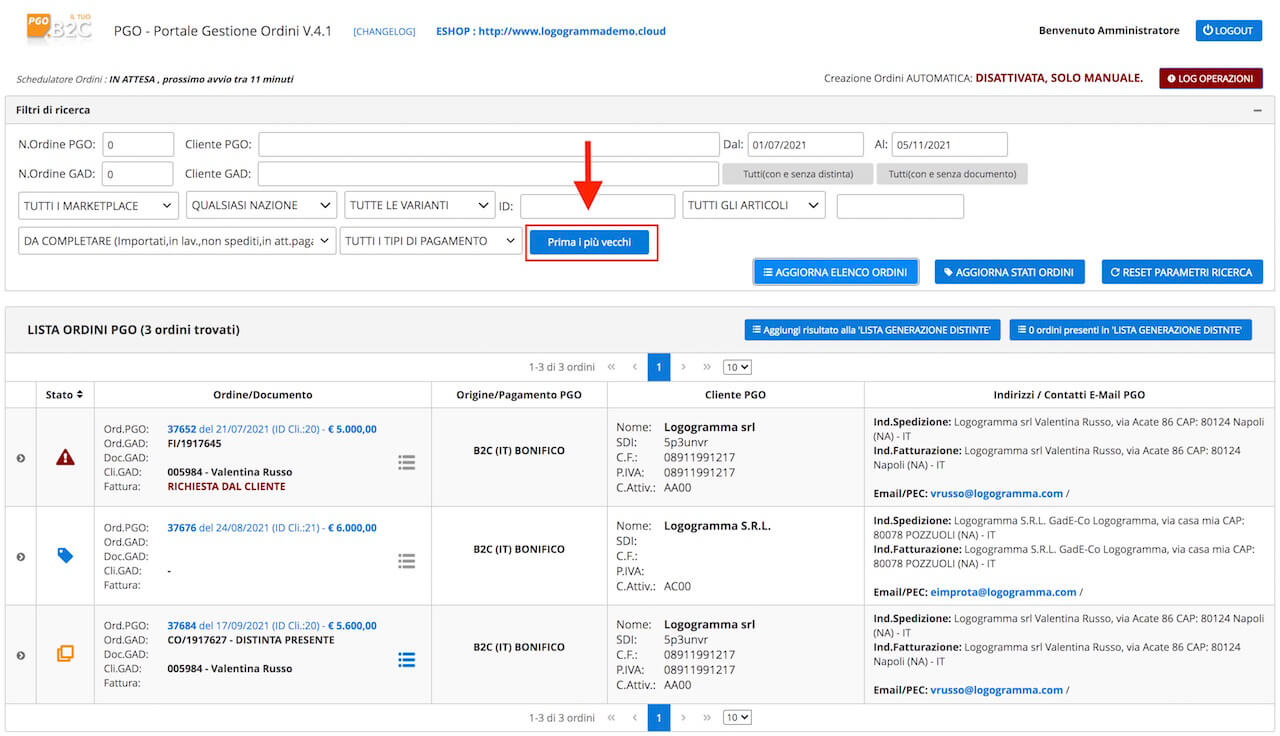The image size is (1280, 736).
Task: Toggle the 'Prima i più vecchi' sort order
Action: pyautogui.click(x=589, y=243)
